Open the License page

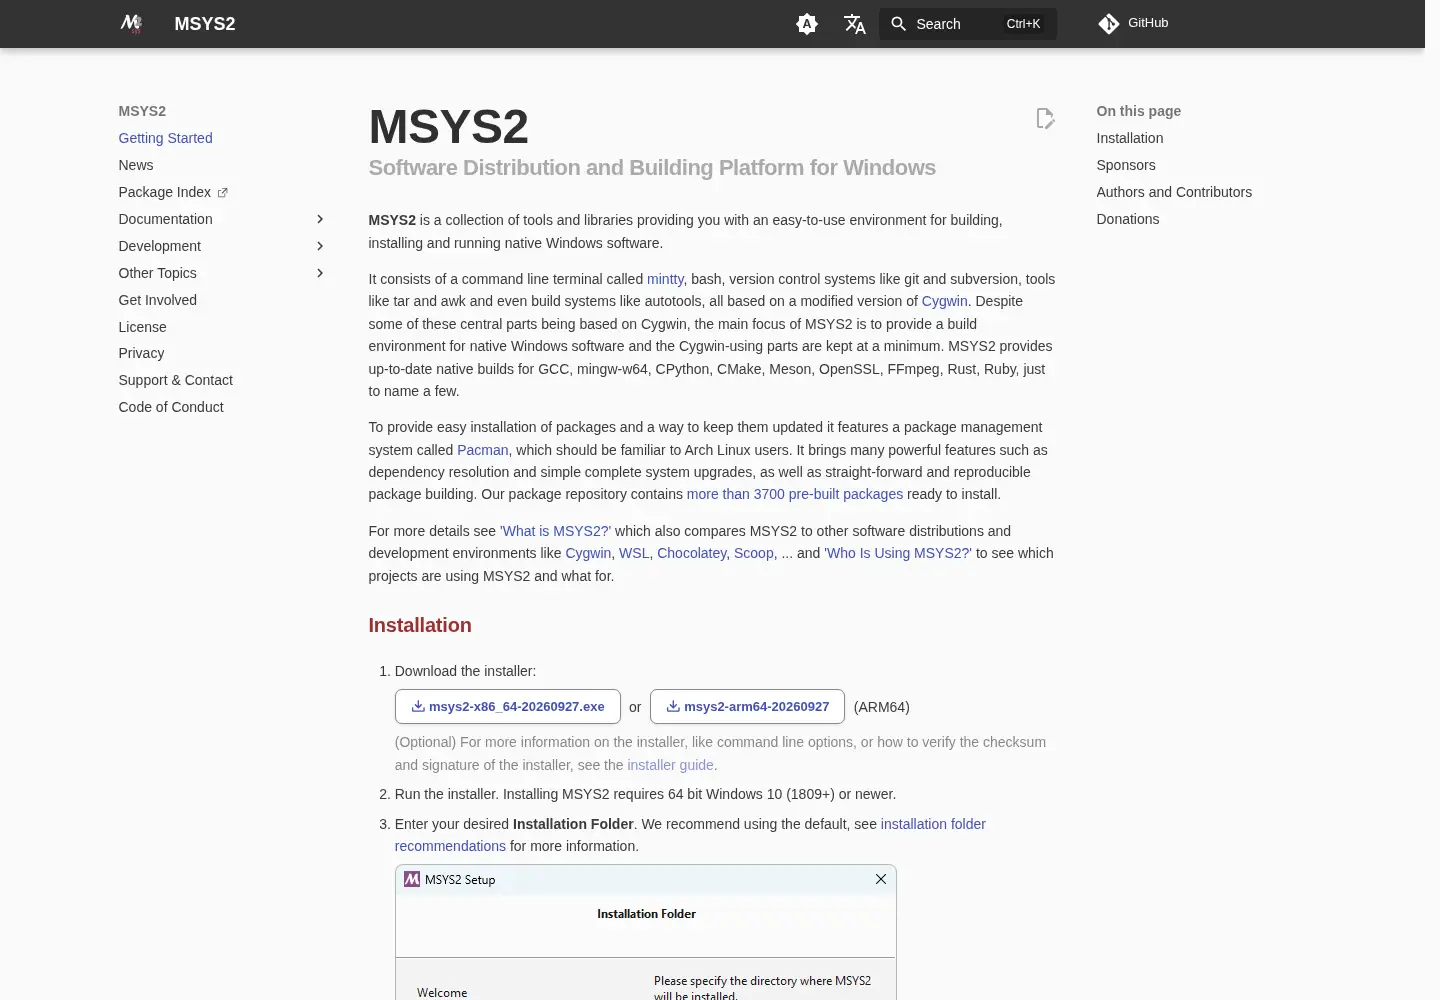click(142, 327)
